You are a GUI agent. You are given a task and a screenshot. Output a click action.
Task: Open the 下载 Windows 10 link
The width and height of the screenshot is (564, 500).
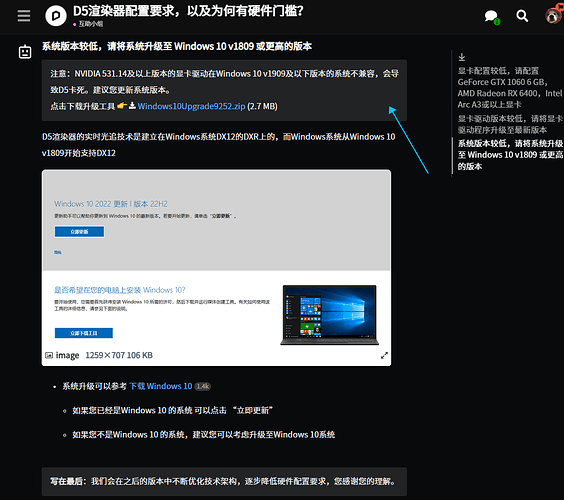[161, 386]
